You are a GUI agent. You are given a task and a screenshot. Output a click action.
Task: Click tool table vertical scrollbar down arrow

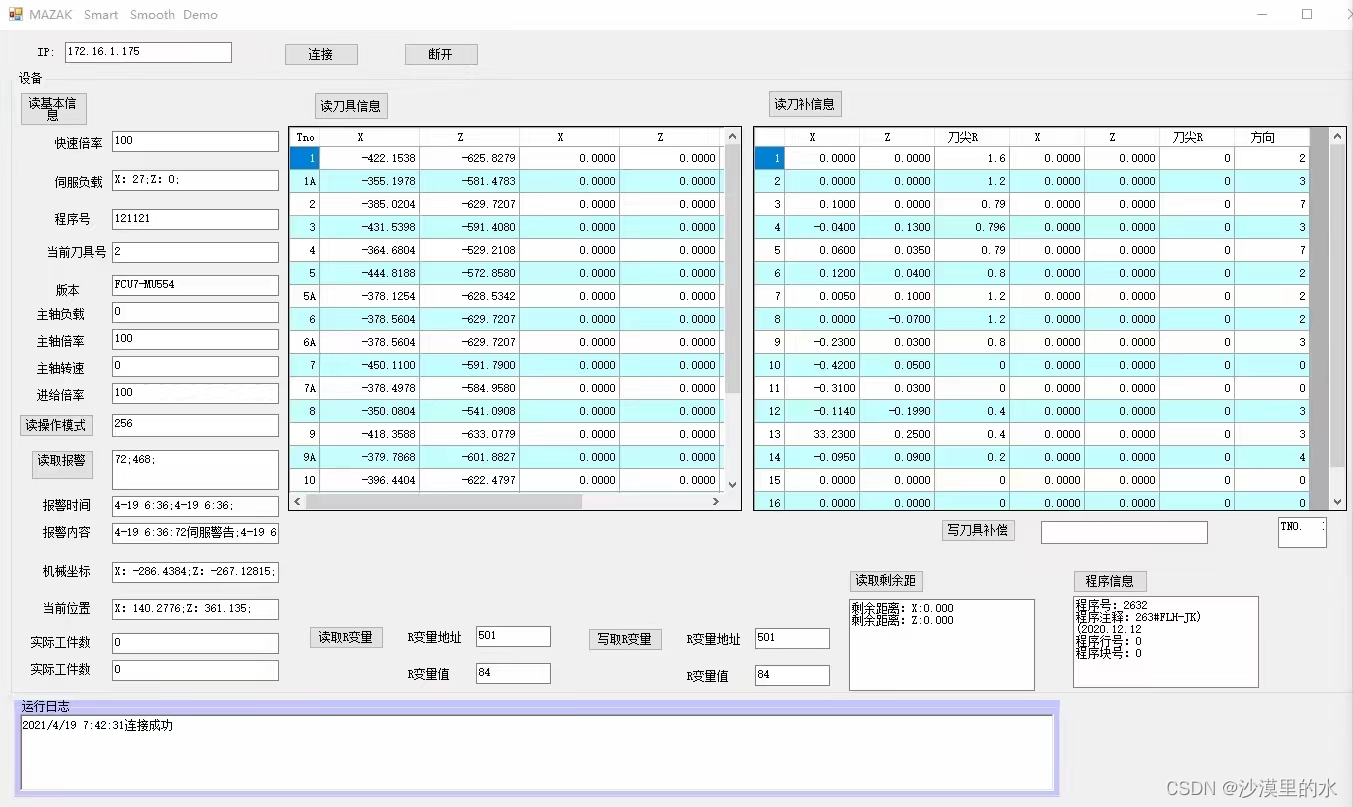click(x=733, y=484)
